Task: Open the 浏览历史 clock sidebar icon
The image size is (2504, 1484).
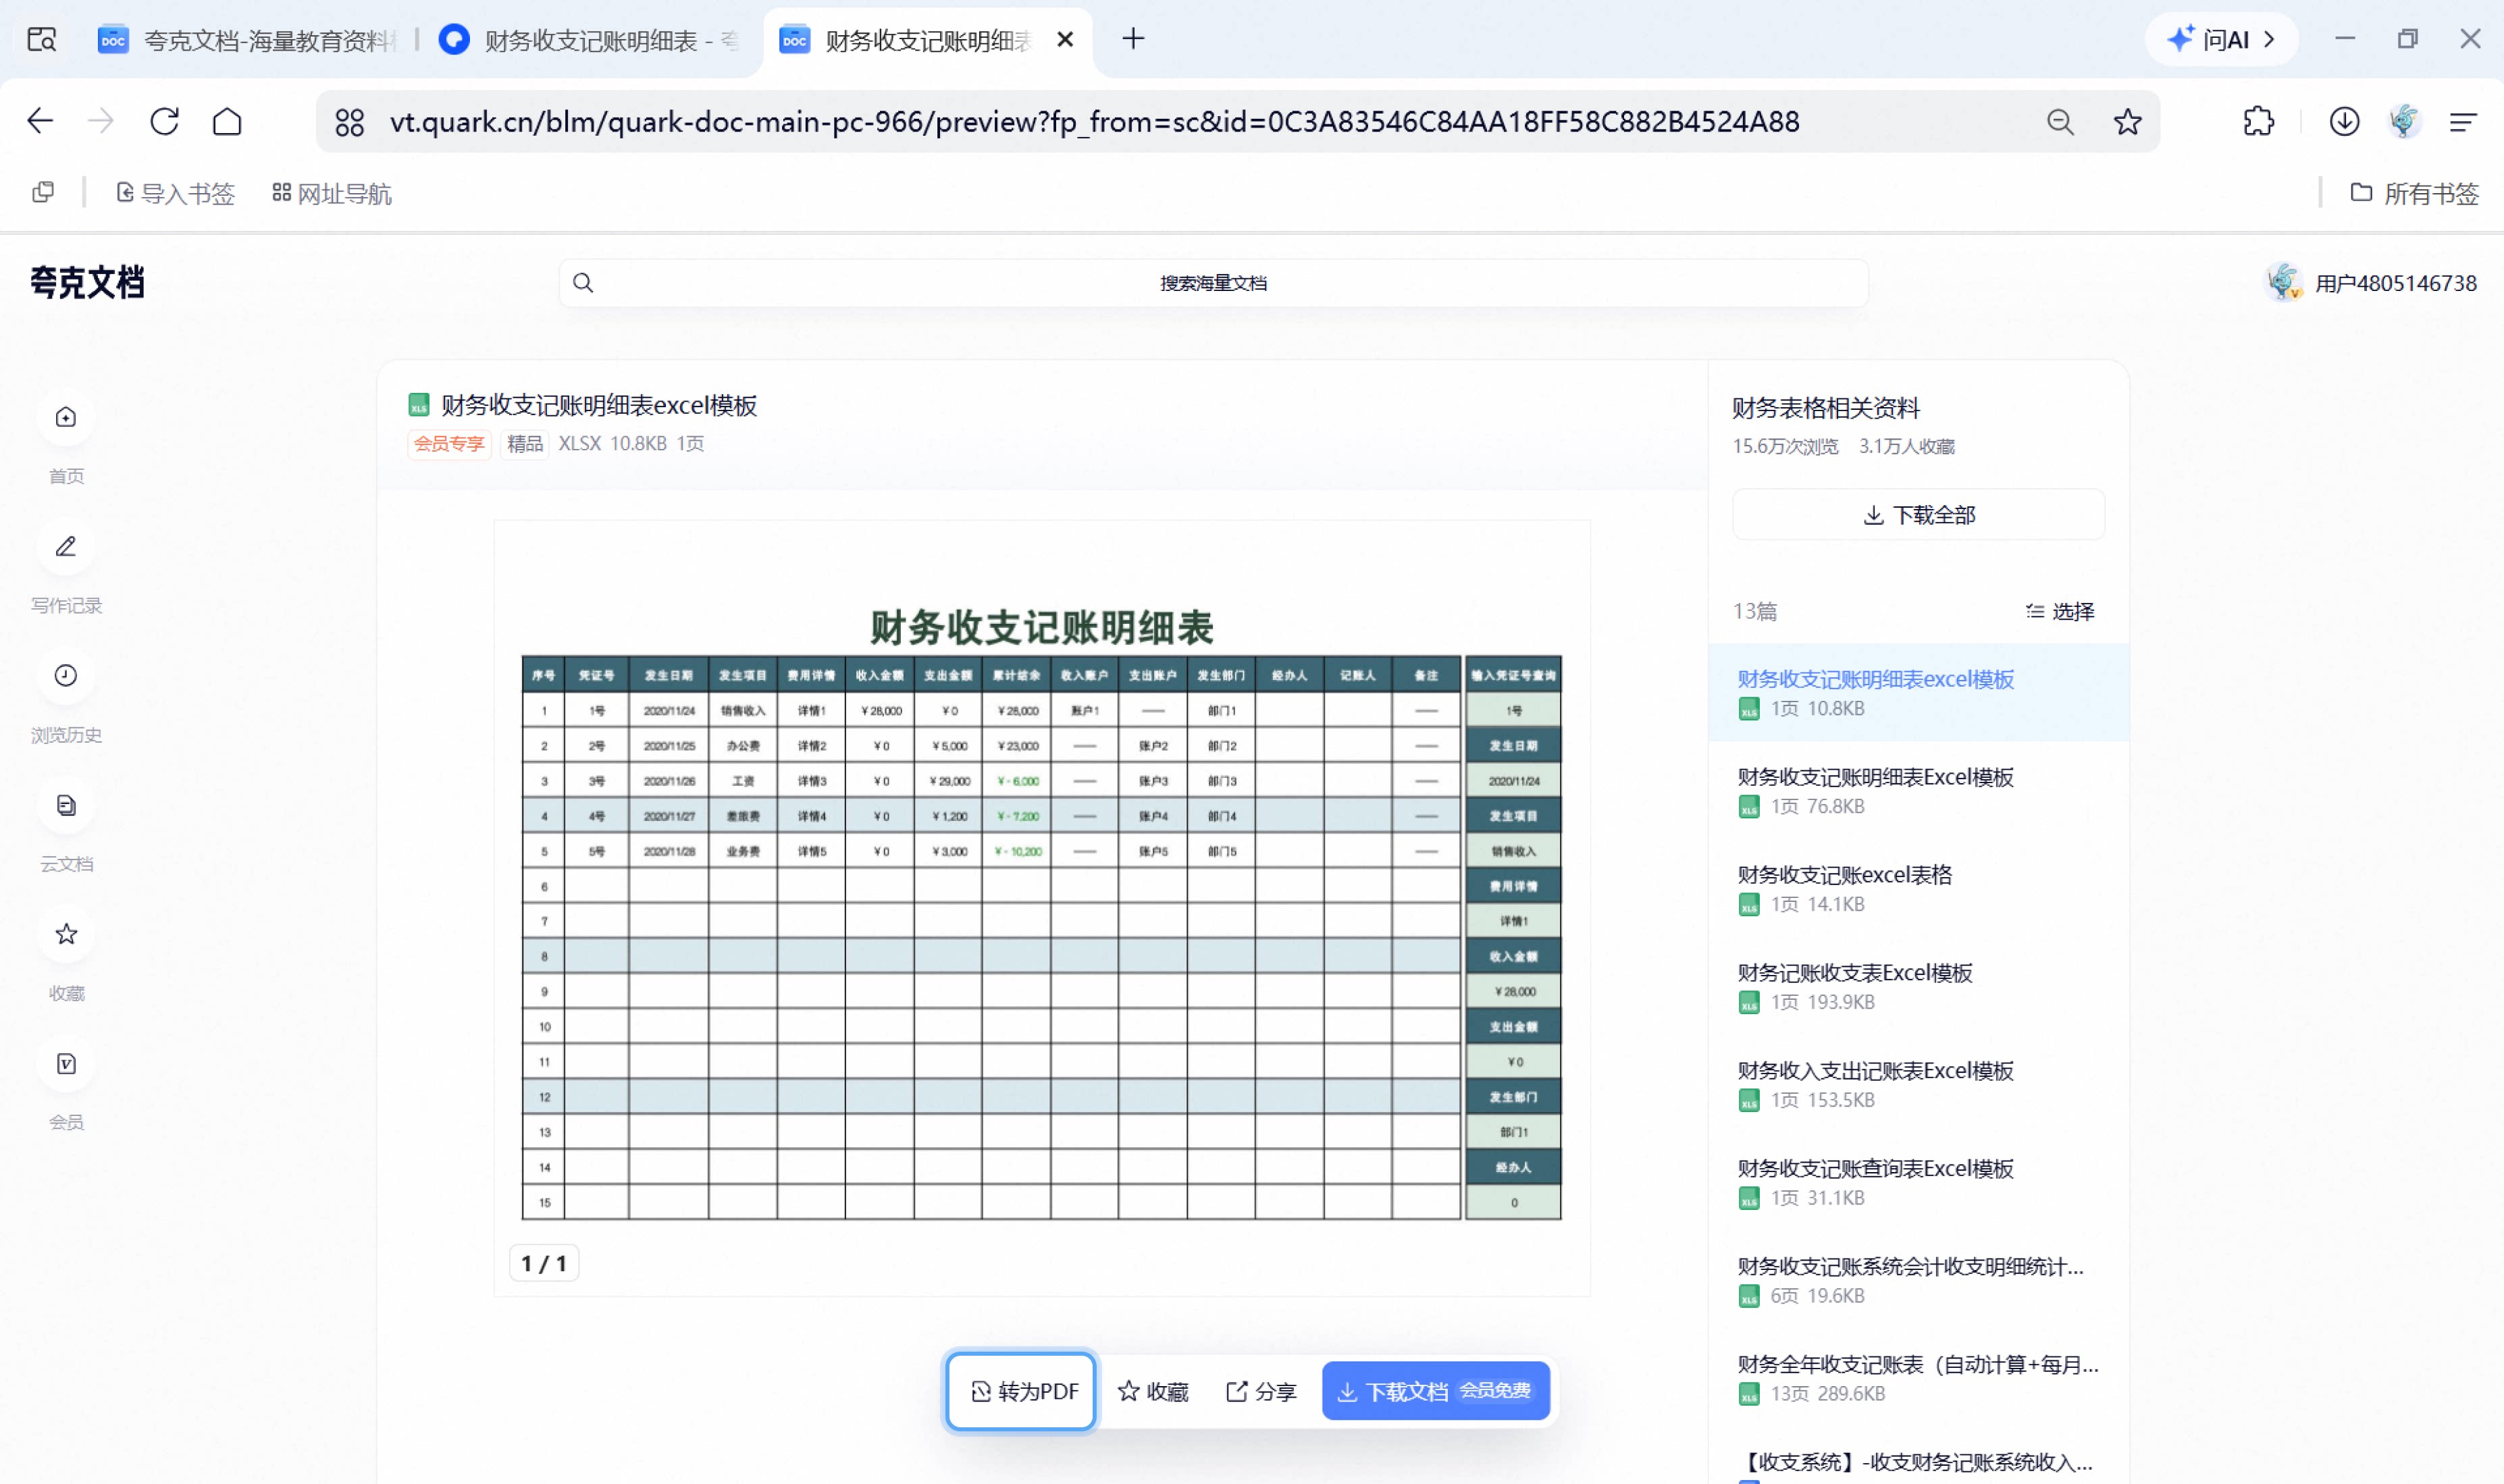Action: [x=66, y=676]
